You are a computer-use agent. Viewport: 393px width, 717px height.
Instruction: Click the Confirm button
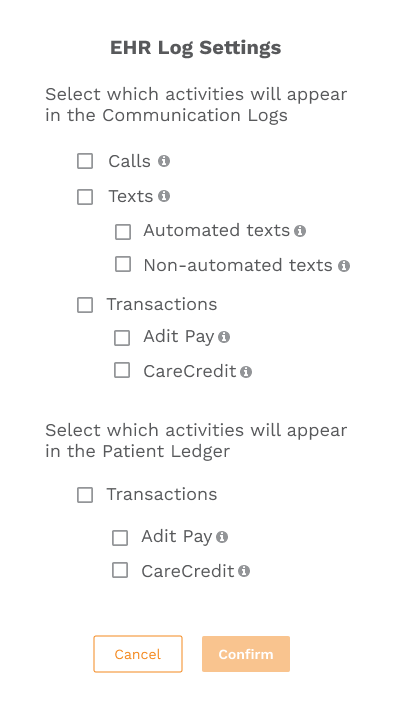pos(246,654)
